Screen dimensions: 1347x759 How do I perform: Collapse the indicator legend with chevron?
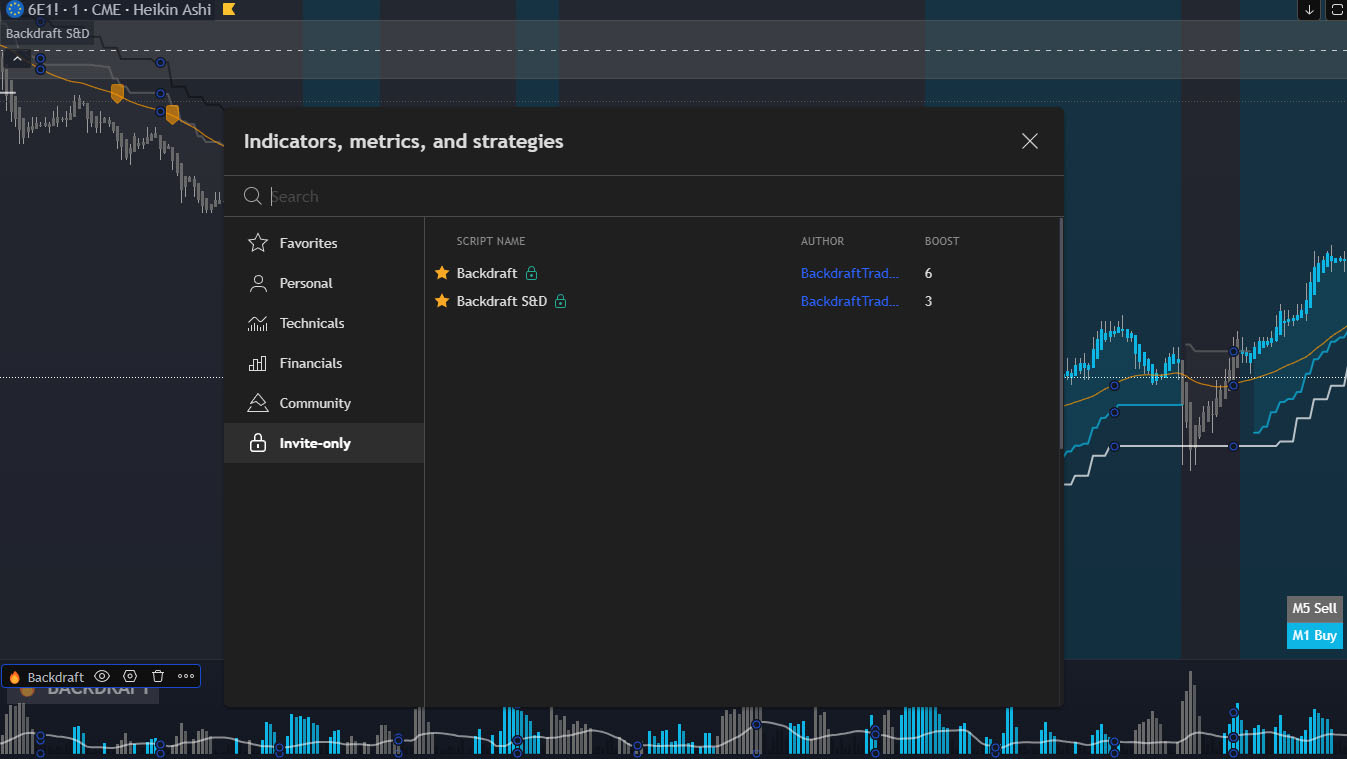17,59
